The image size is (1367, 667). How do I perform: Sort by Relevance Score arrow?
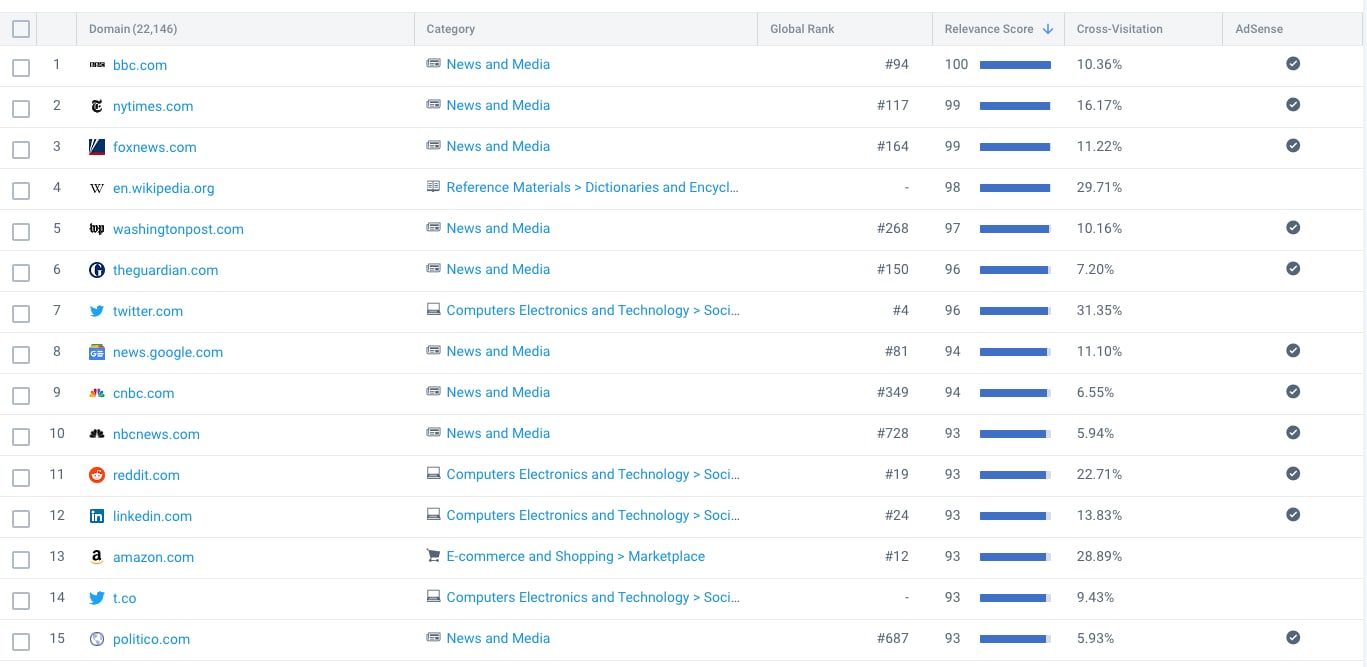1048,29
